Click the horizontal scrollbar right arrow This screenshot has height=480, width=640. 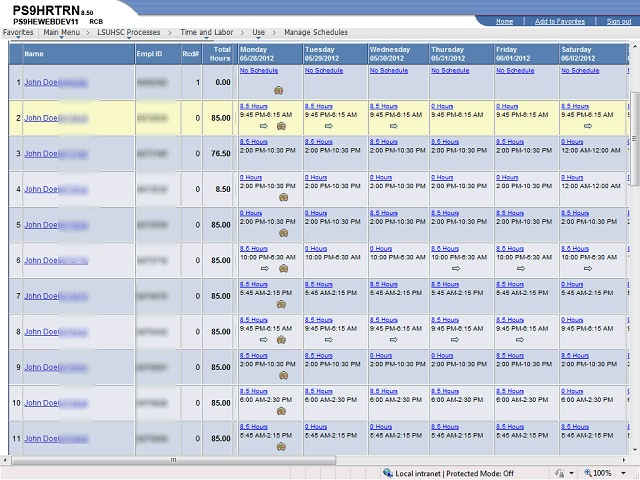tap(624, 460)
